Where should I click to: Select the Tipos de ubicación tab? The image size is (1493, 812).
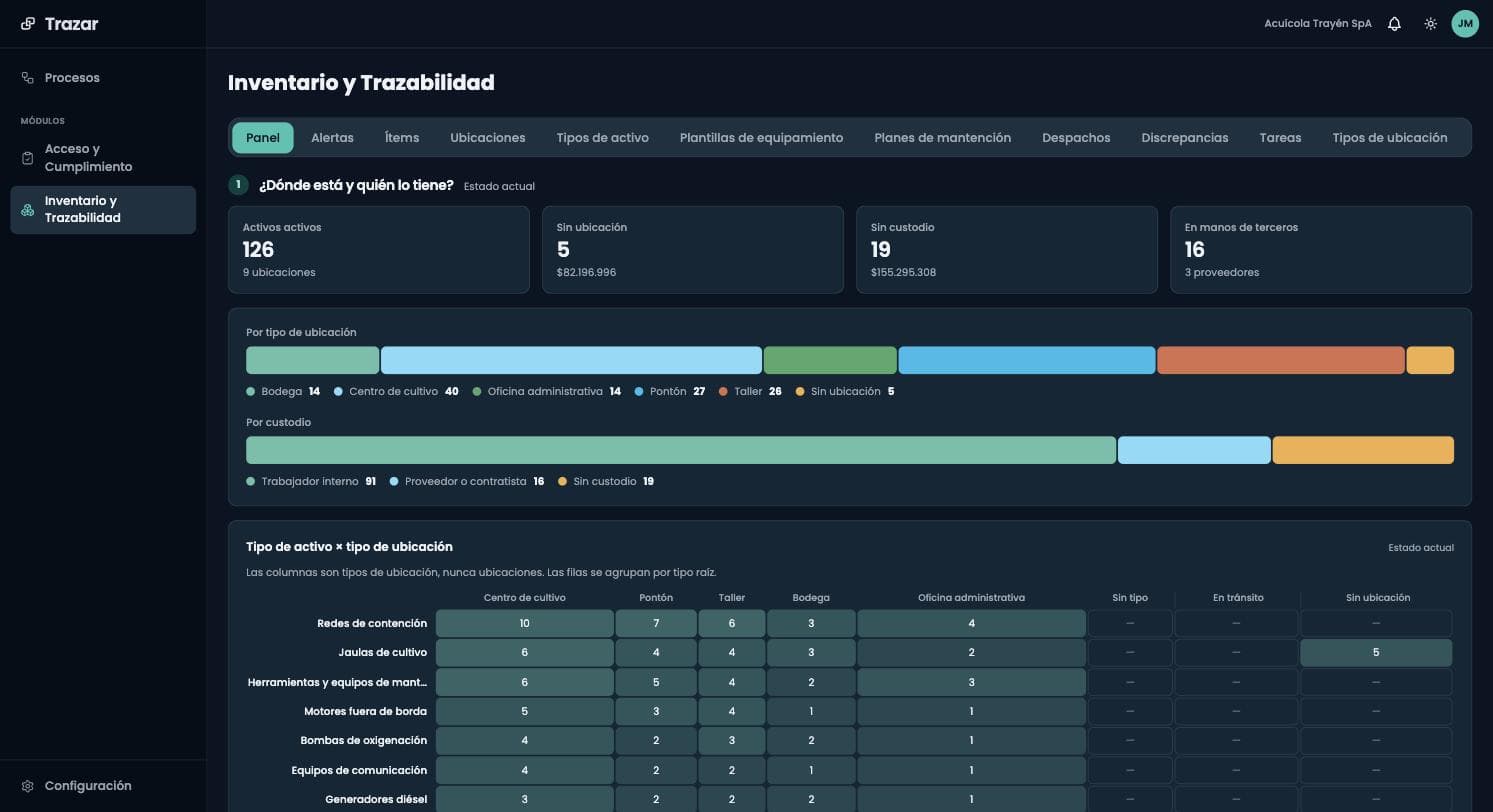(x=1390, y=138)
